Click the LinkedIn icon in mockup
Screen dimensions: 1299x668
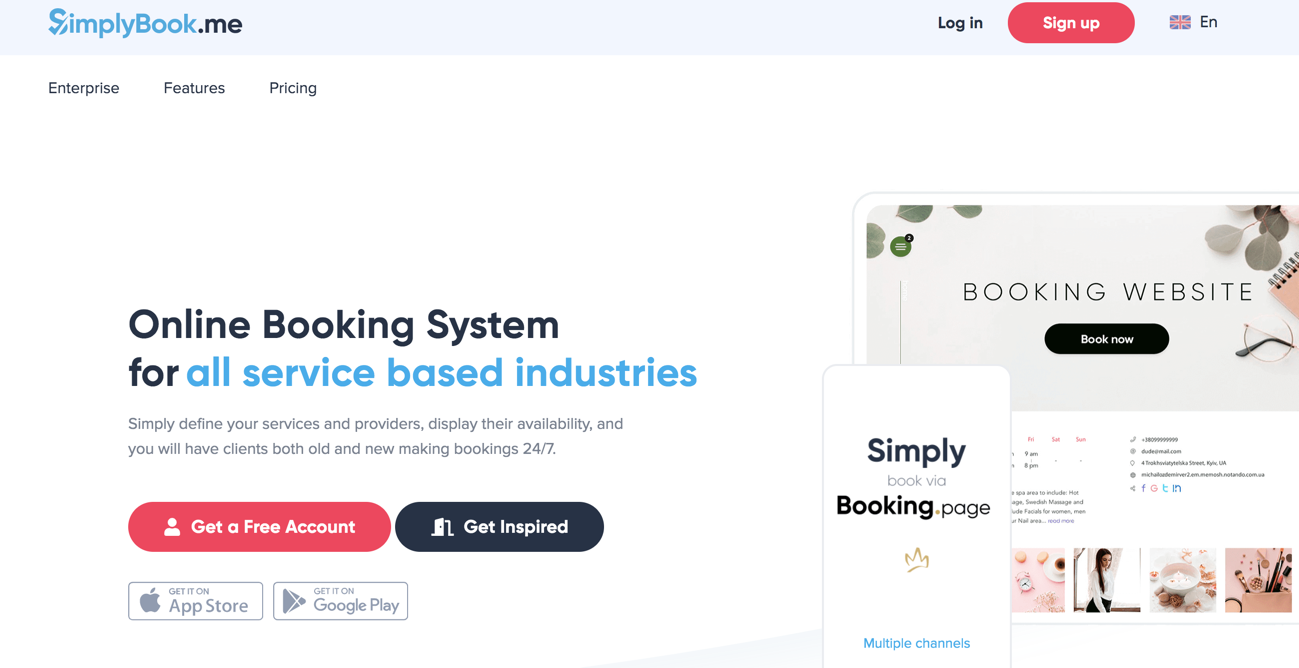point(1177,488)
